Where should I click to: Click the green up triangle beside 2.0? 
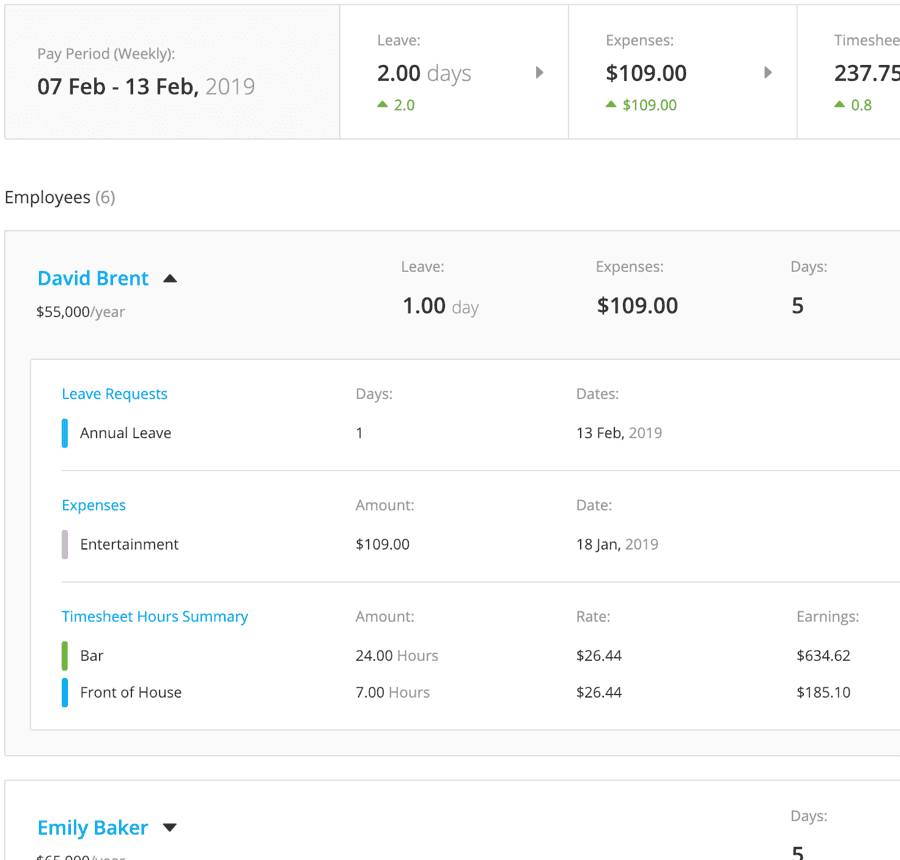click(382, 104)
